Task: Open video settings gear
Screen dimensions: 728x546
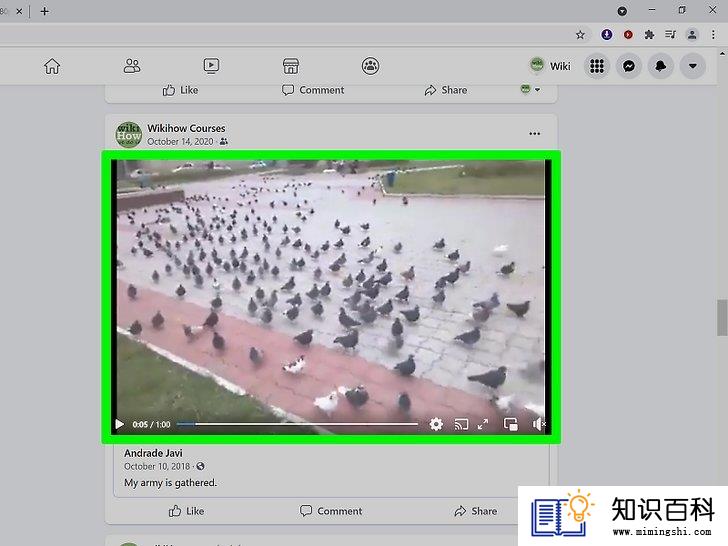Action: point(436,424)
